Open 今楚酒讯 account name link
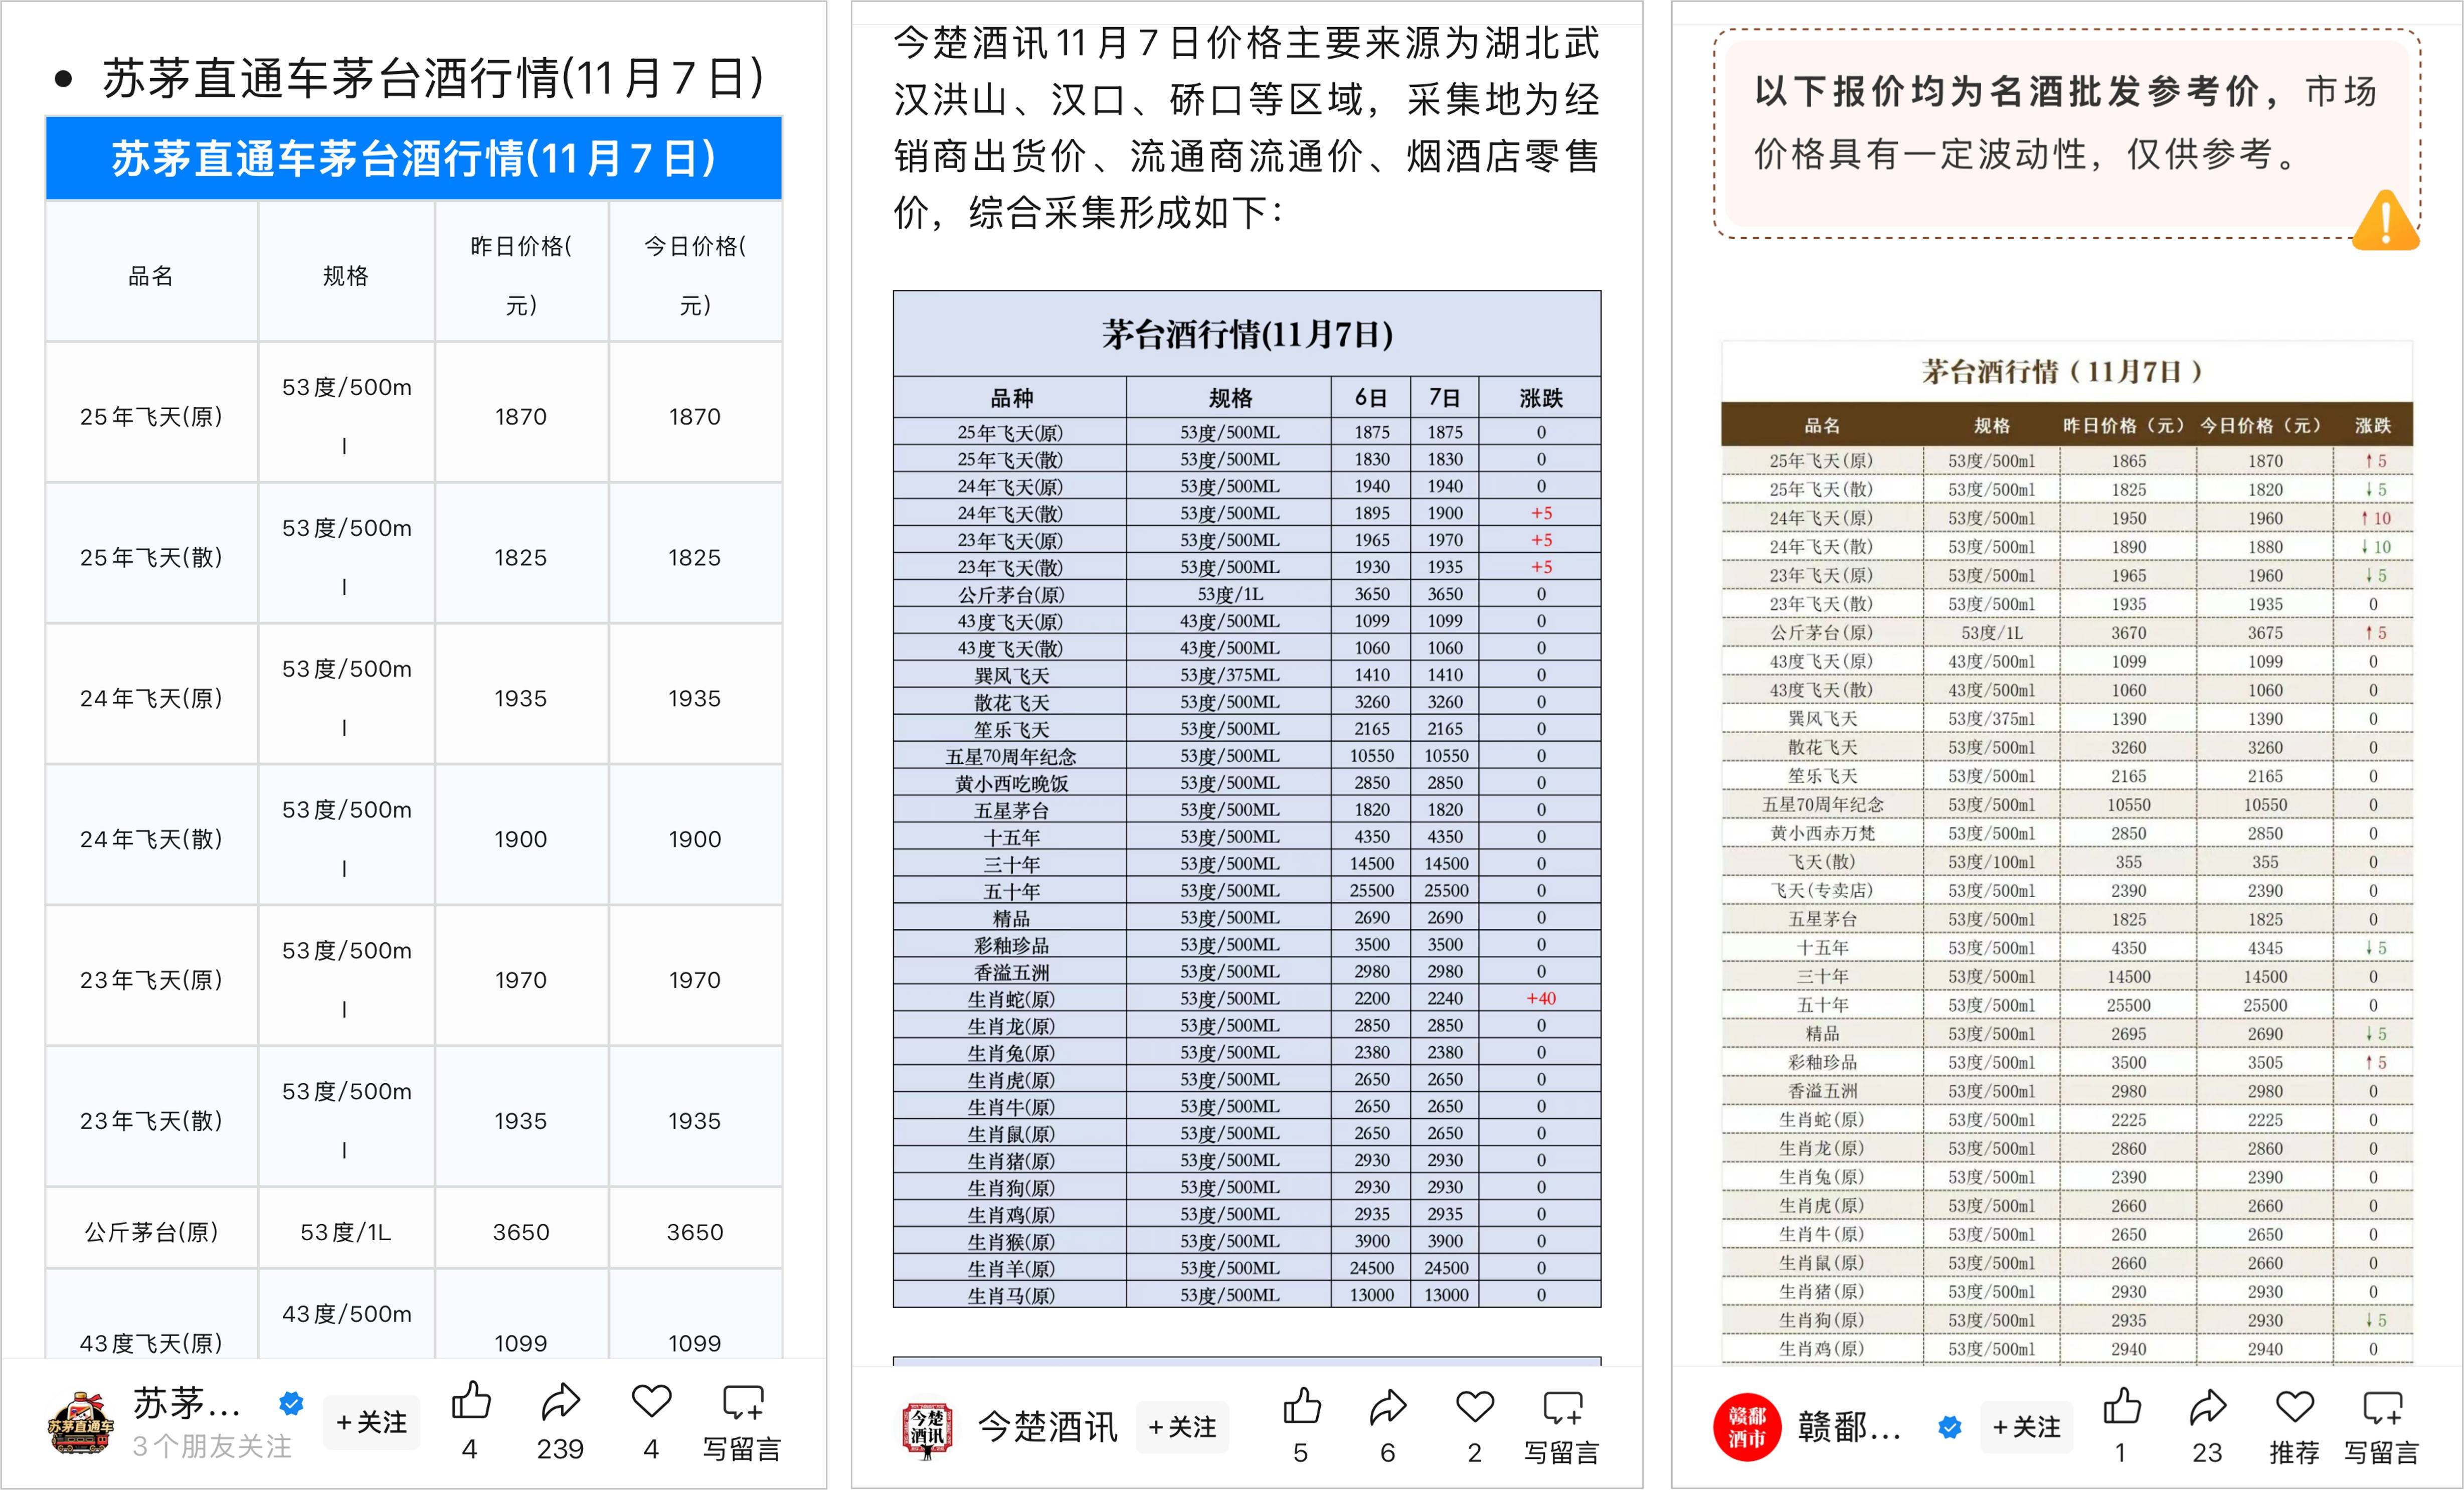Screen dimensions: 2464x1490 point(1047,1427)
